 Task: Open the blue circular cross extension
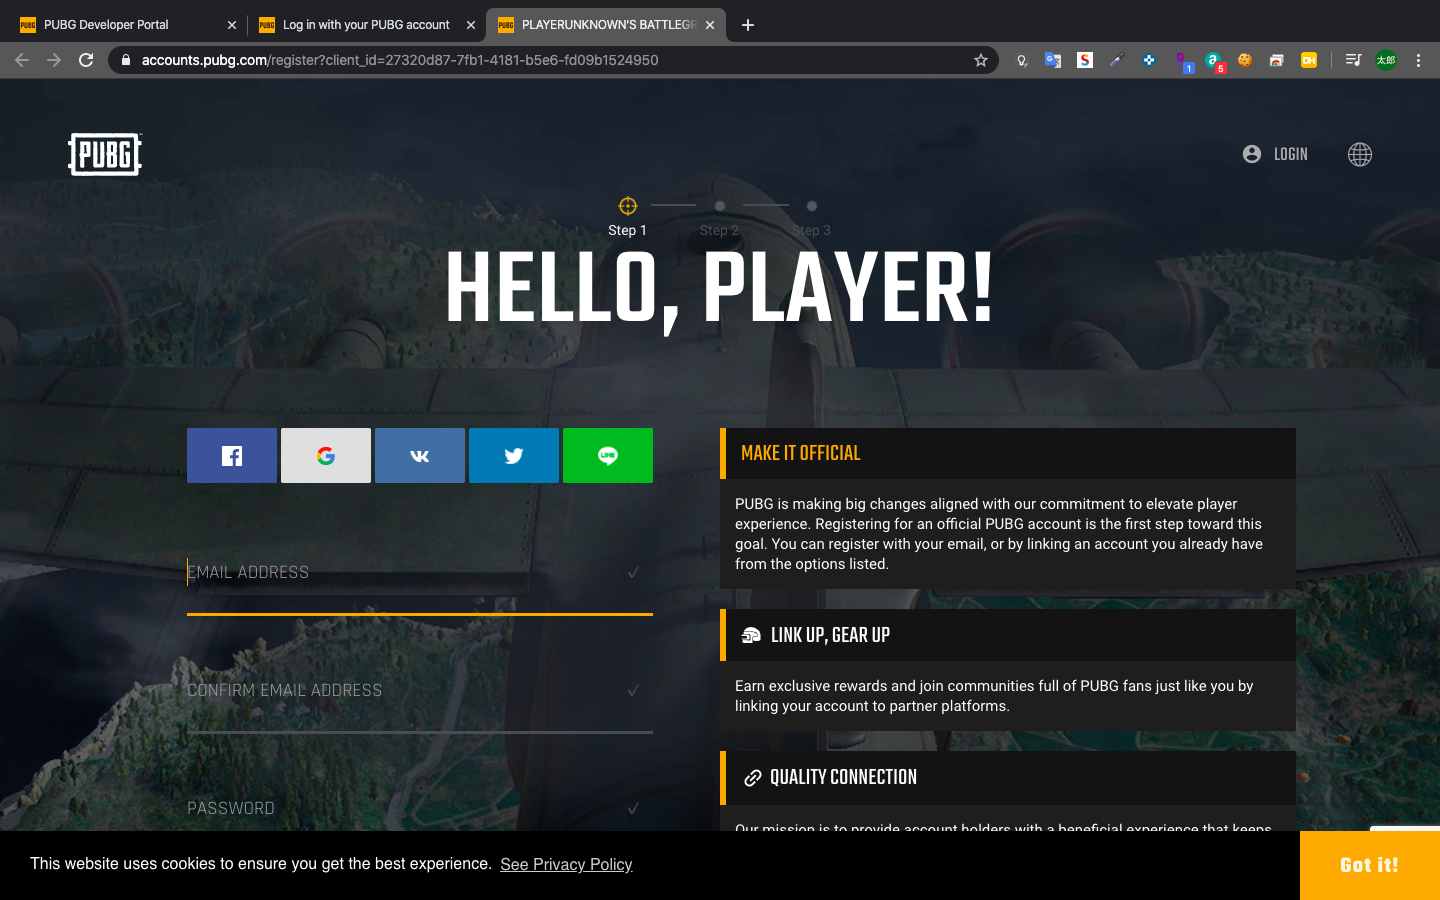coord(1149,60)
